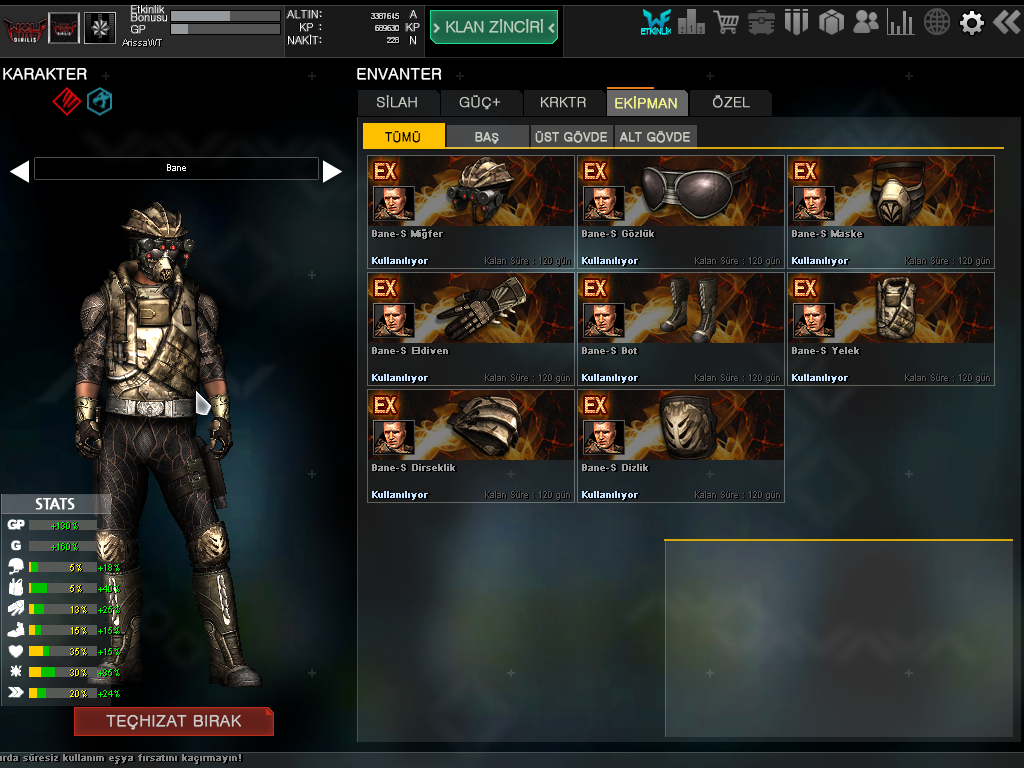Select the Bane-S Dirseklik item
Screen dimensions: 1024x768
[471, 446]
